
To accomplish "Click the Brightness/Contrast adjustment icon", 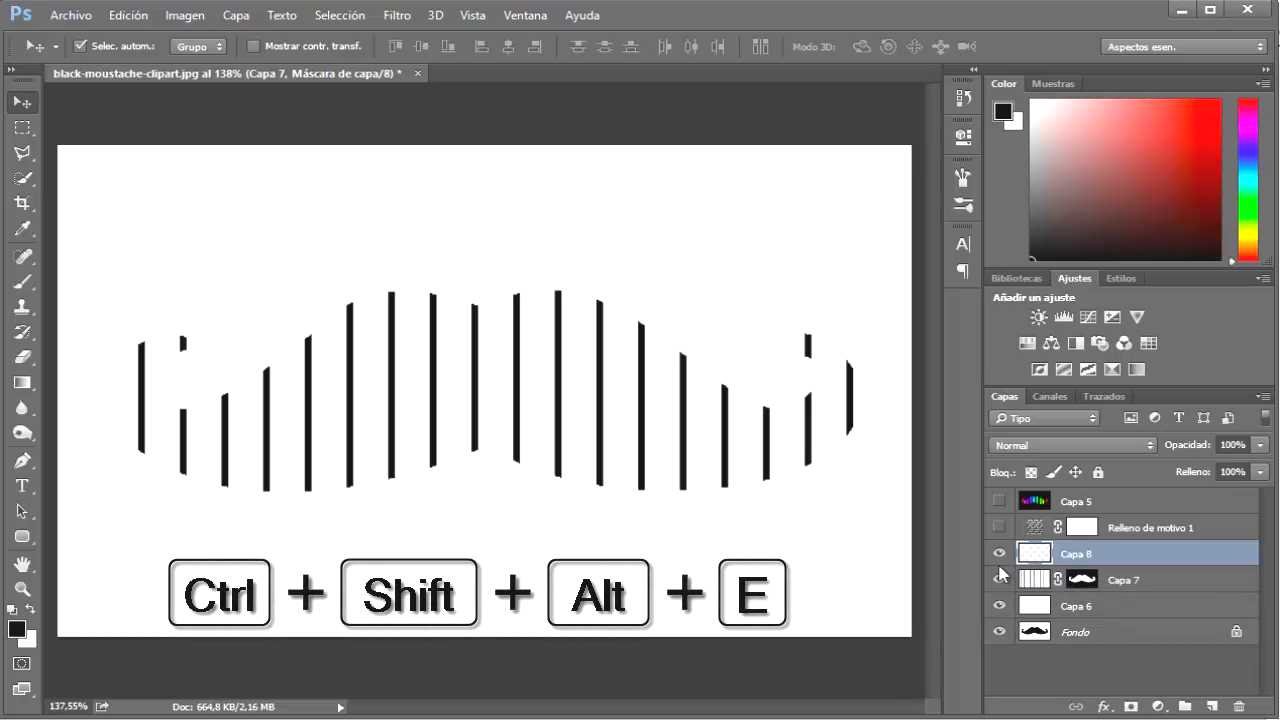I will pos(1039,317).
